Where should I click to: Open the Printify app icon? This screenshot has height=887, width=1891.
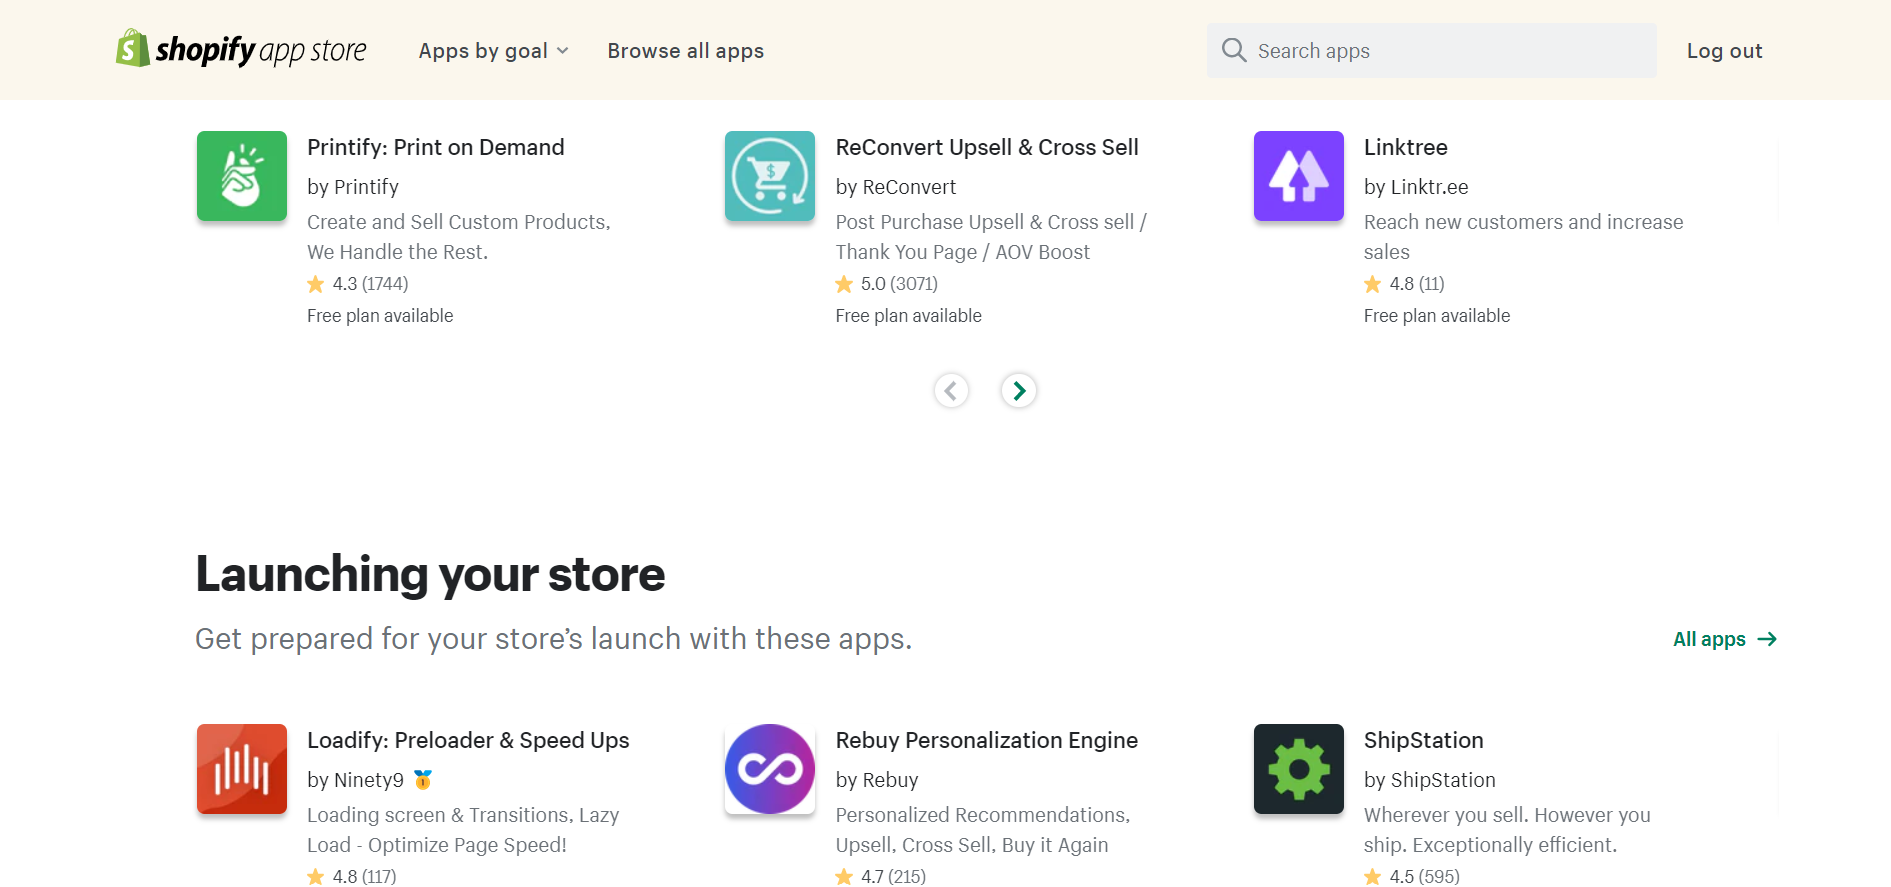click(242, 176)
